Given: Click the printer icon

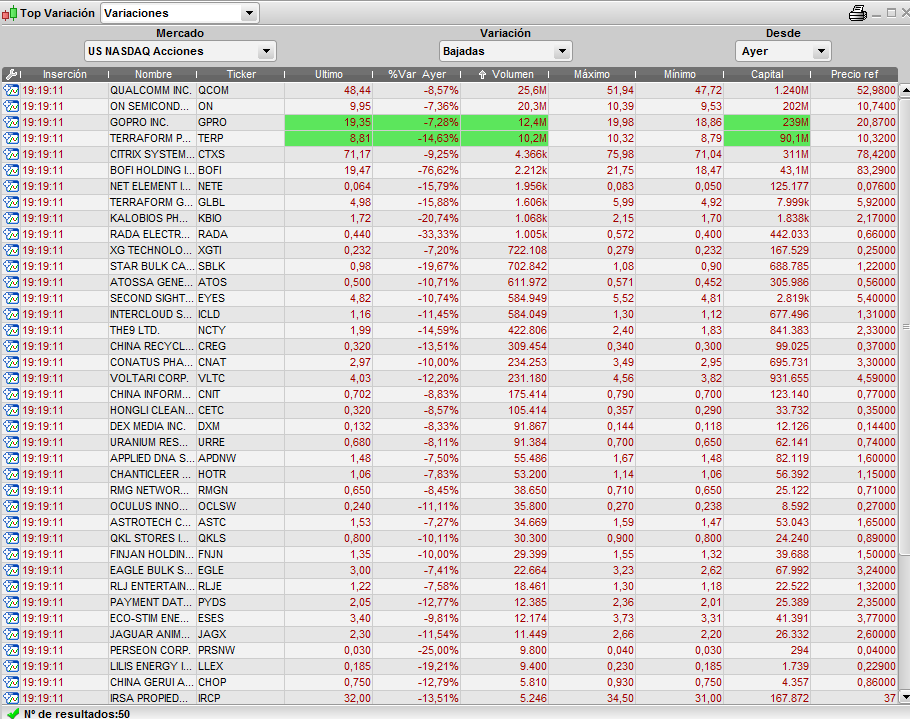Looking at the screenshot, I should click(858, 13).
